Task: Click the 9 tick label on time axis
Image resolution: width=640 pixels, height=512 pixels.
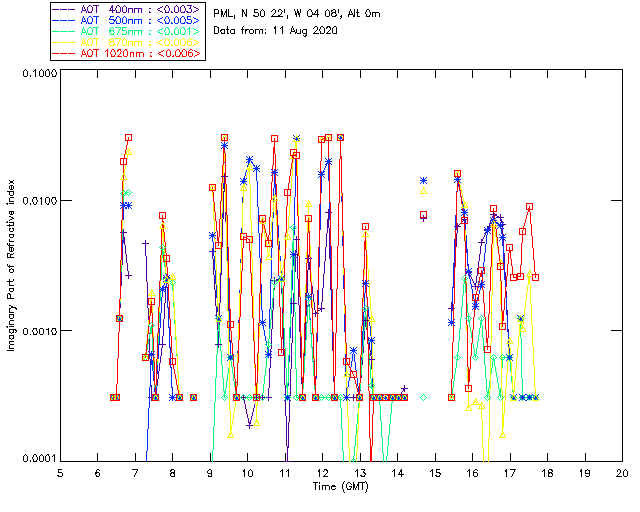Action: tap(210, 473)
